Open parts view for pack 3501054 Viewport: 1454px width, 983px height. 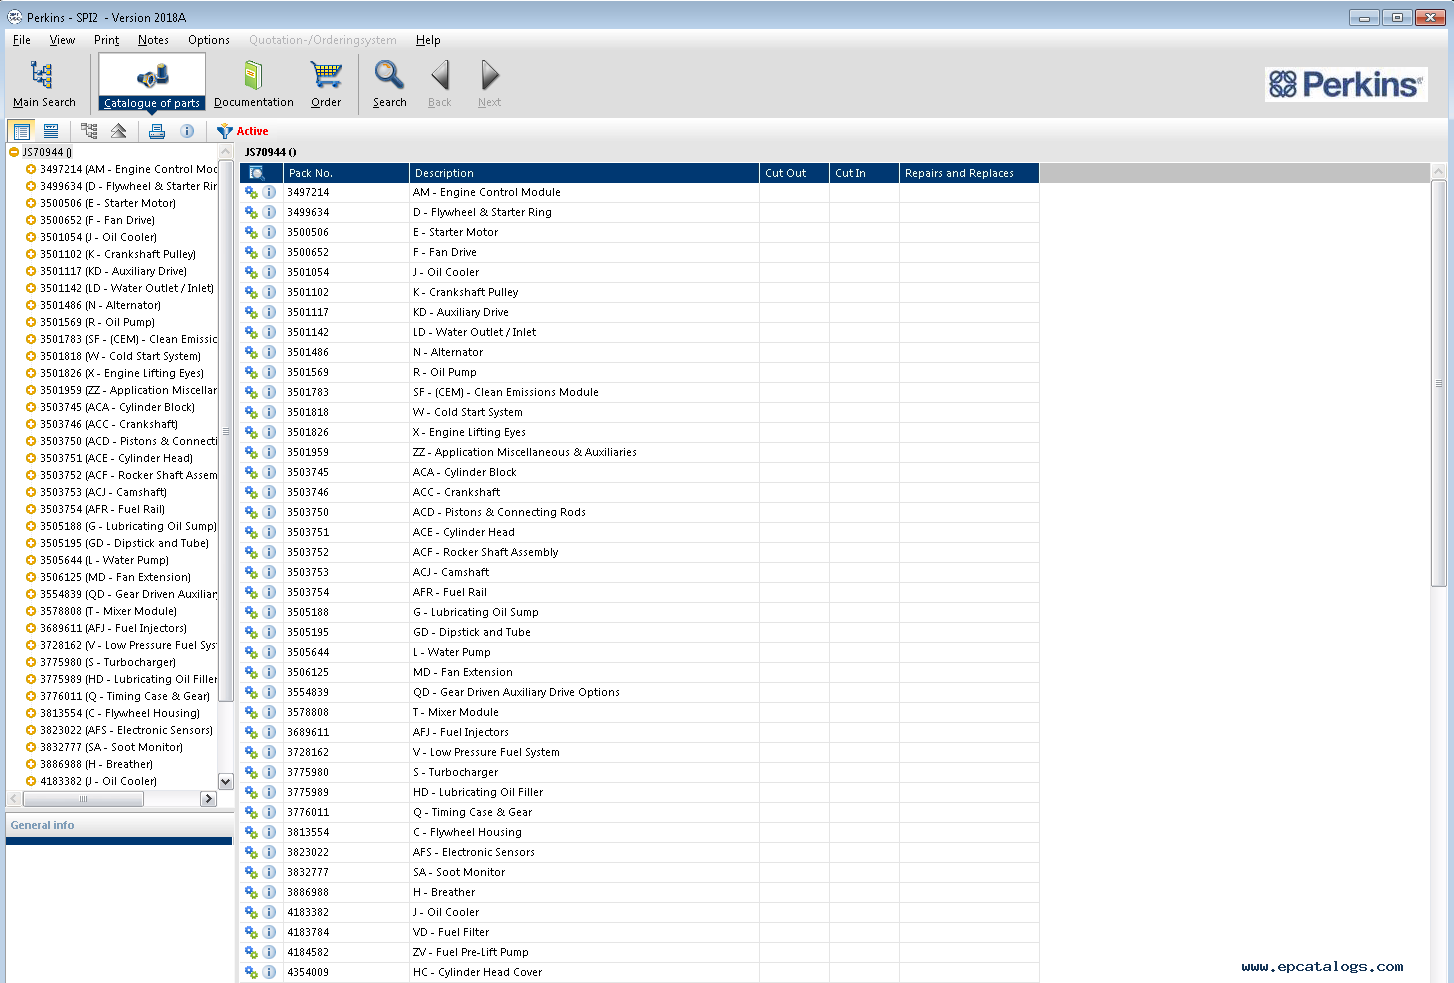point(251,272)
